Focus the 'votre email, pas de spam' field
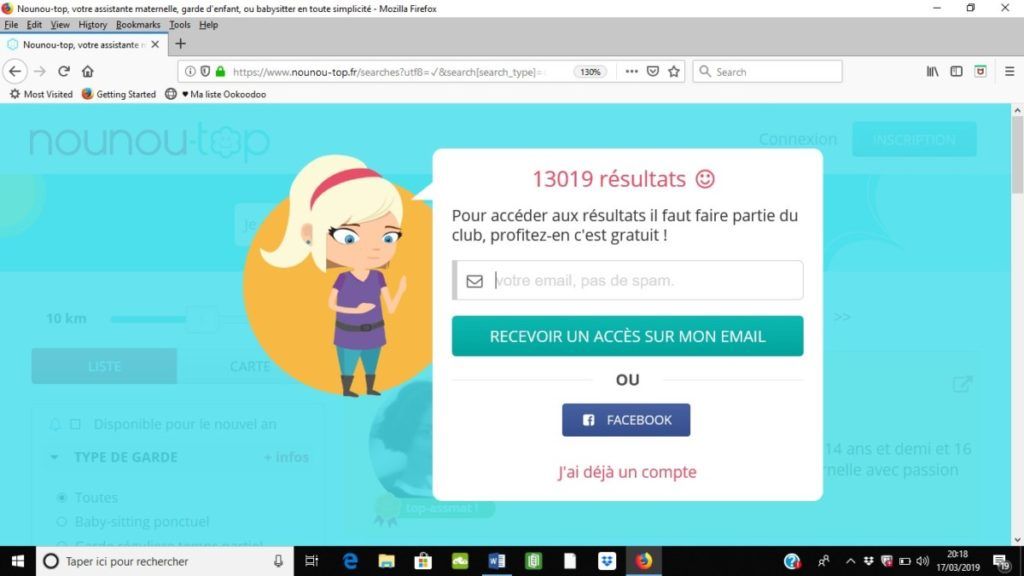This screenshot has width=1024, height=576. [628, 280]
